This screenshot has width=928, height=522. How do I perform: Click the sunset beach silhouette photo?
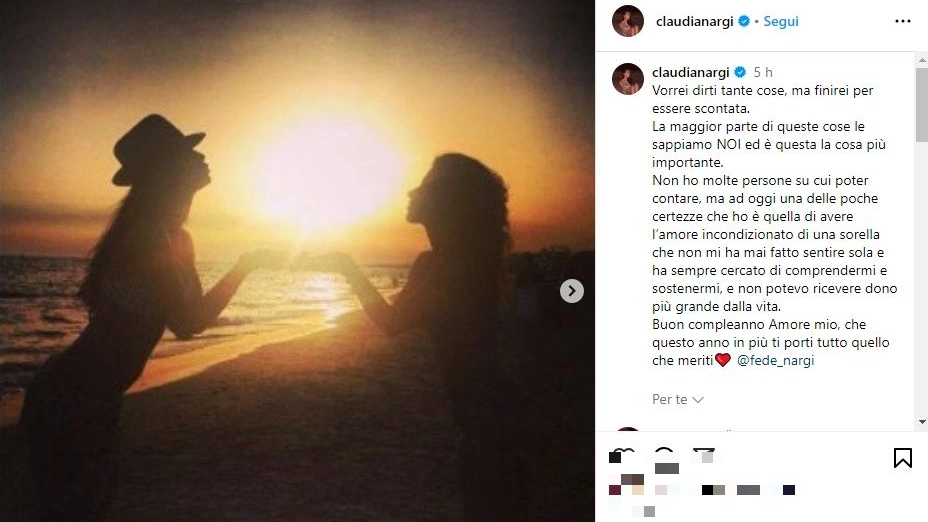pos(297,261)
